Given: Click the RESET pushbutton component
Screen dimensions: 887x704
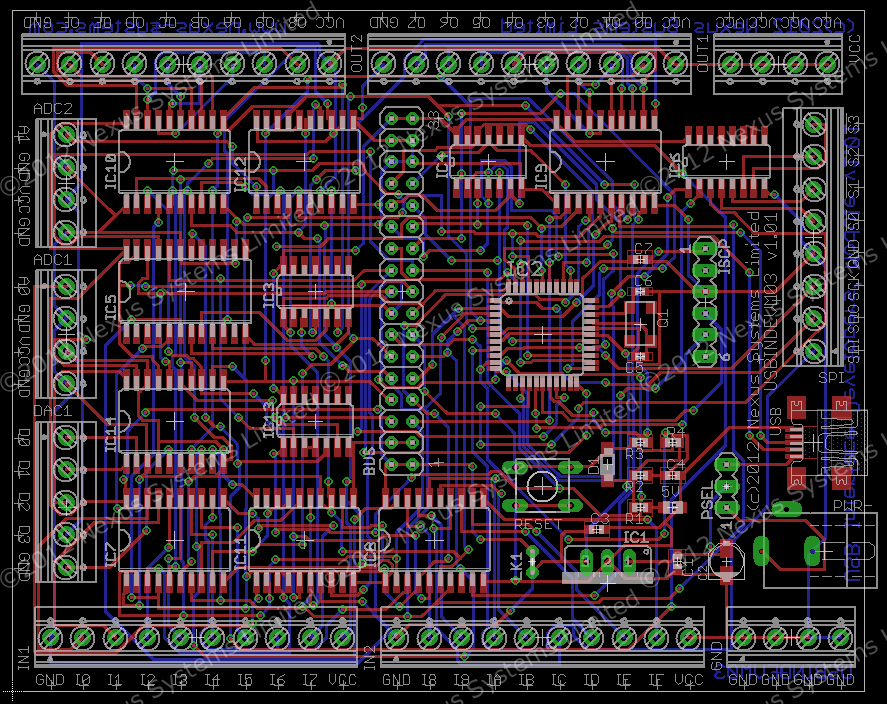Looking at the screenshot, I should (542, 486).
